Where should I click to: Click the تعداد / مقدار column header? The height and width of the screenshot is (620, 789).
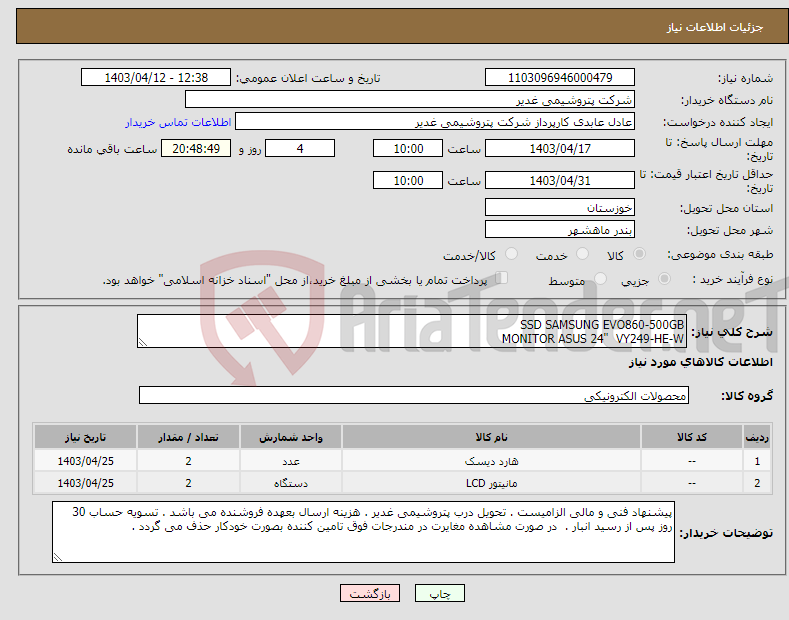coord(188,437)
